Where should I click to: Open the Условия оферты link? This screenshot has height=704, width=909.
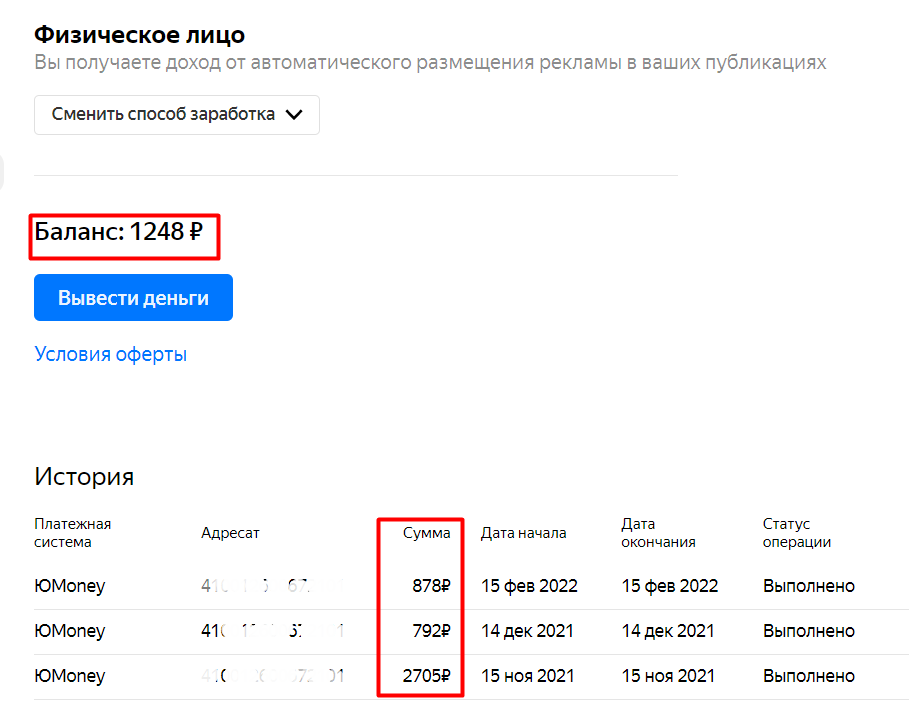pyautogui.click(x=111, y=354)
